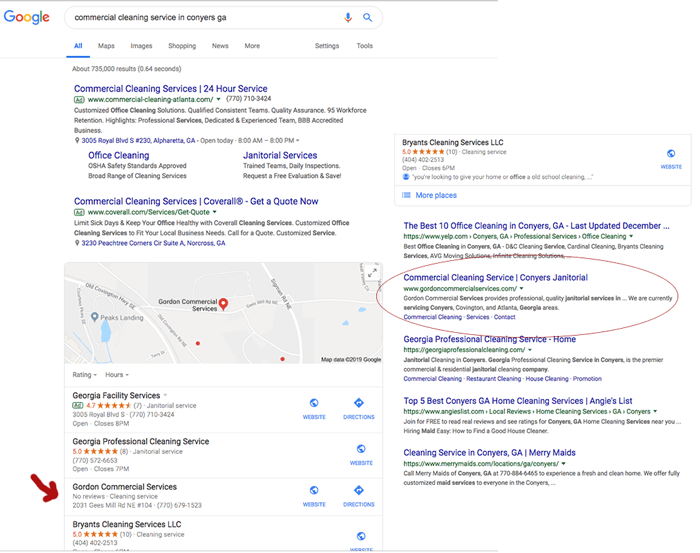Click Services sitelink under Gordon Commercial result

pos(478,317)
